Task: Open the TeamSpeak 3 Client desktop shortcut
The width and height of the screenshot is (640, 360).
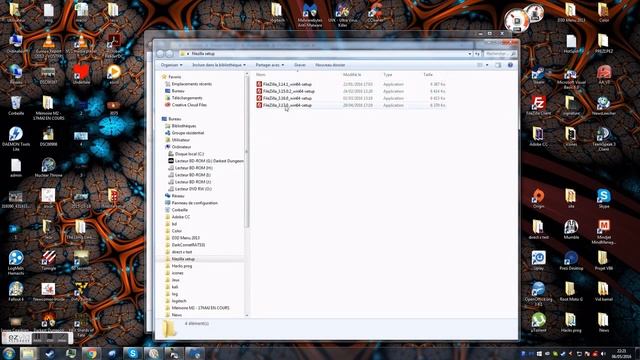Action: (604, 139)
